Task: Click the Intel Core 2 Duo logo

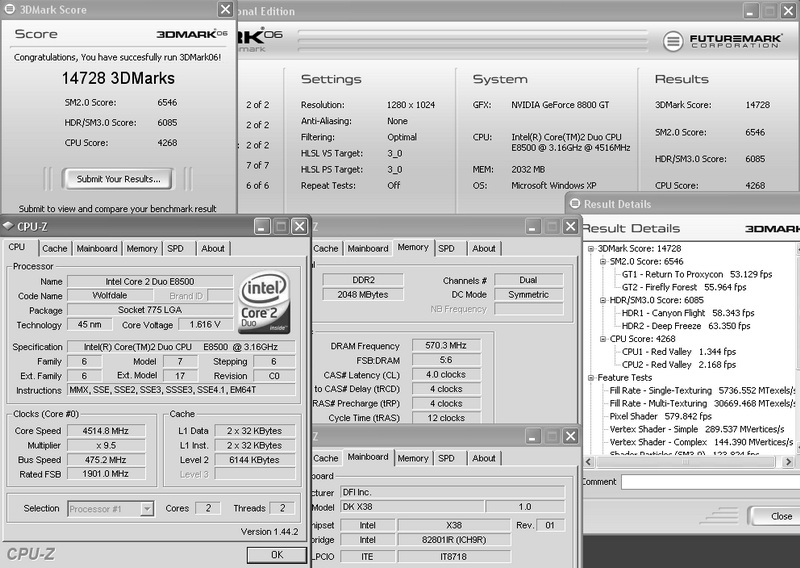Action: tap(264, 303)
